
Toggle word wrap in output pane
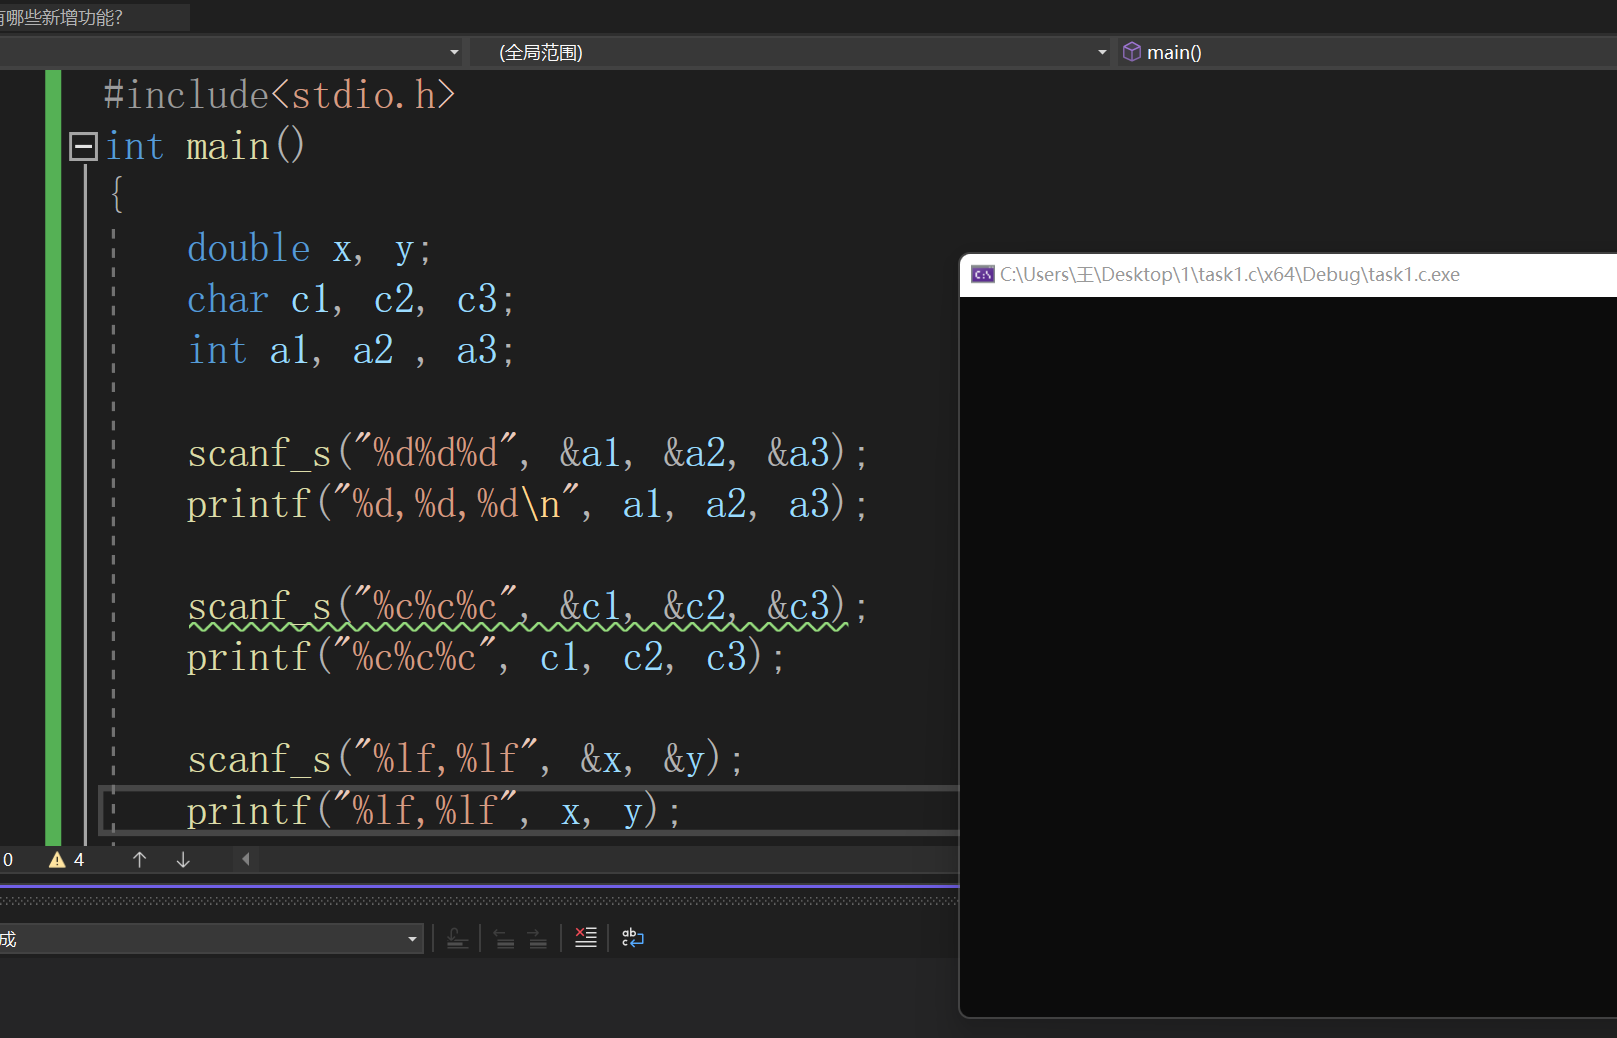tap(633, 938)
